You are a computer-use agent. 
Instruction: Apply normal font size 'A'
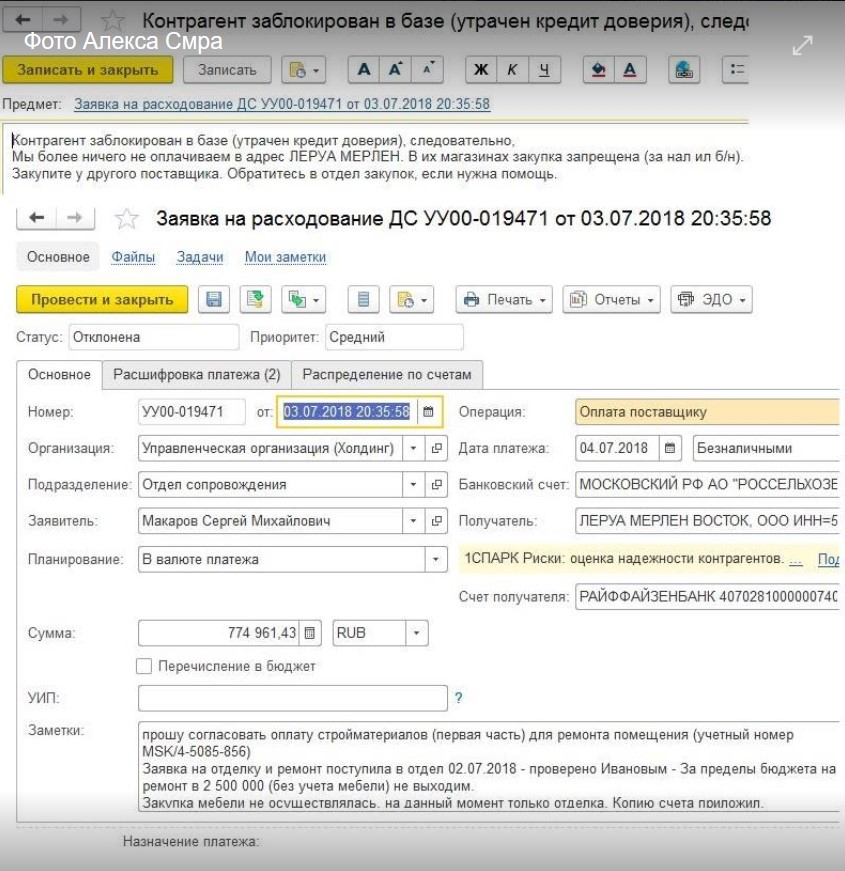click(x=364, y=70)
